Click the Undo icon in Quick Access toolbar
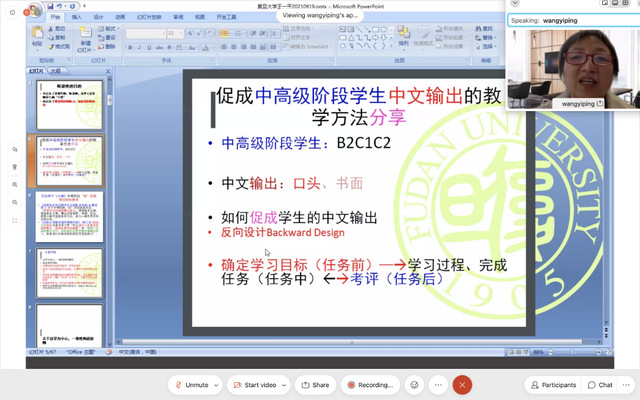The width and height of the screenshot is (640, 400). 60,6
